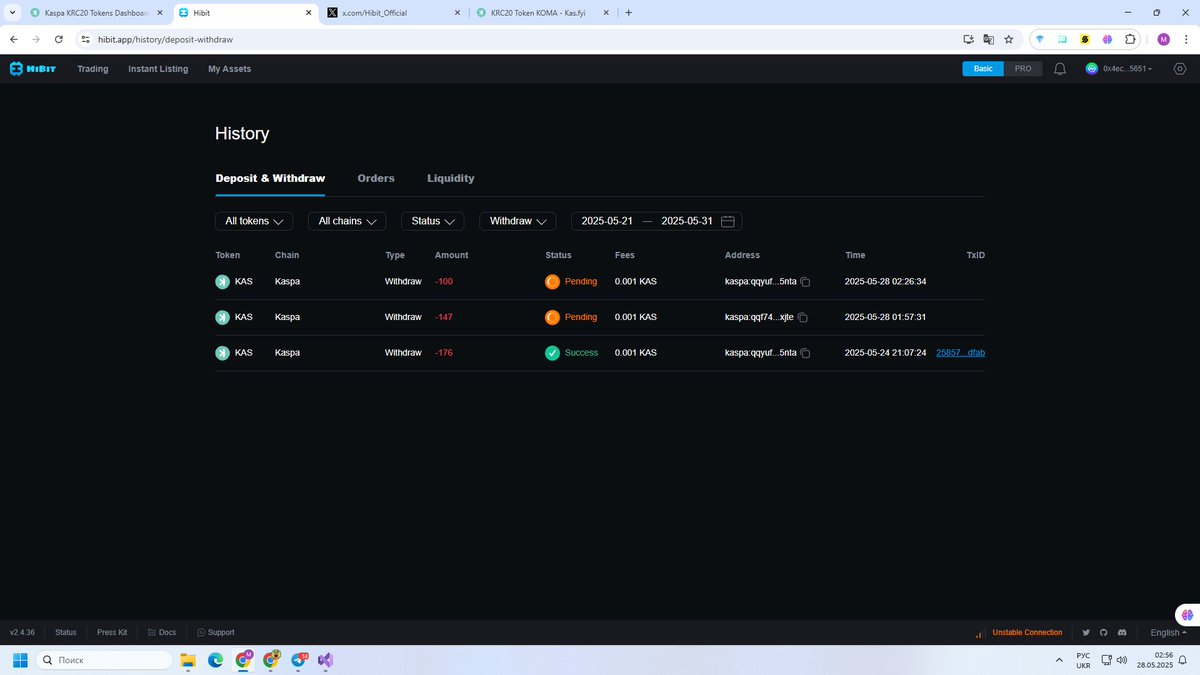This screenshot has height=675, width=1200.
Task: Click the Hibit logo in header
Action: coord(32,69)
